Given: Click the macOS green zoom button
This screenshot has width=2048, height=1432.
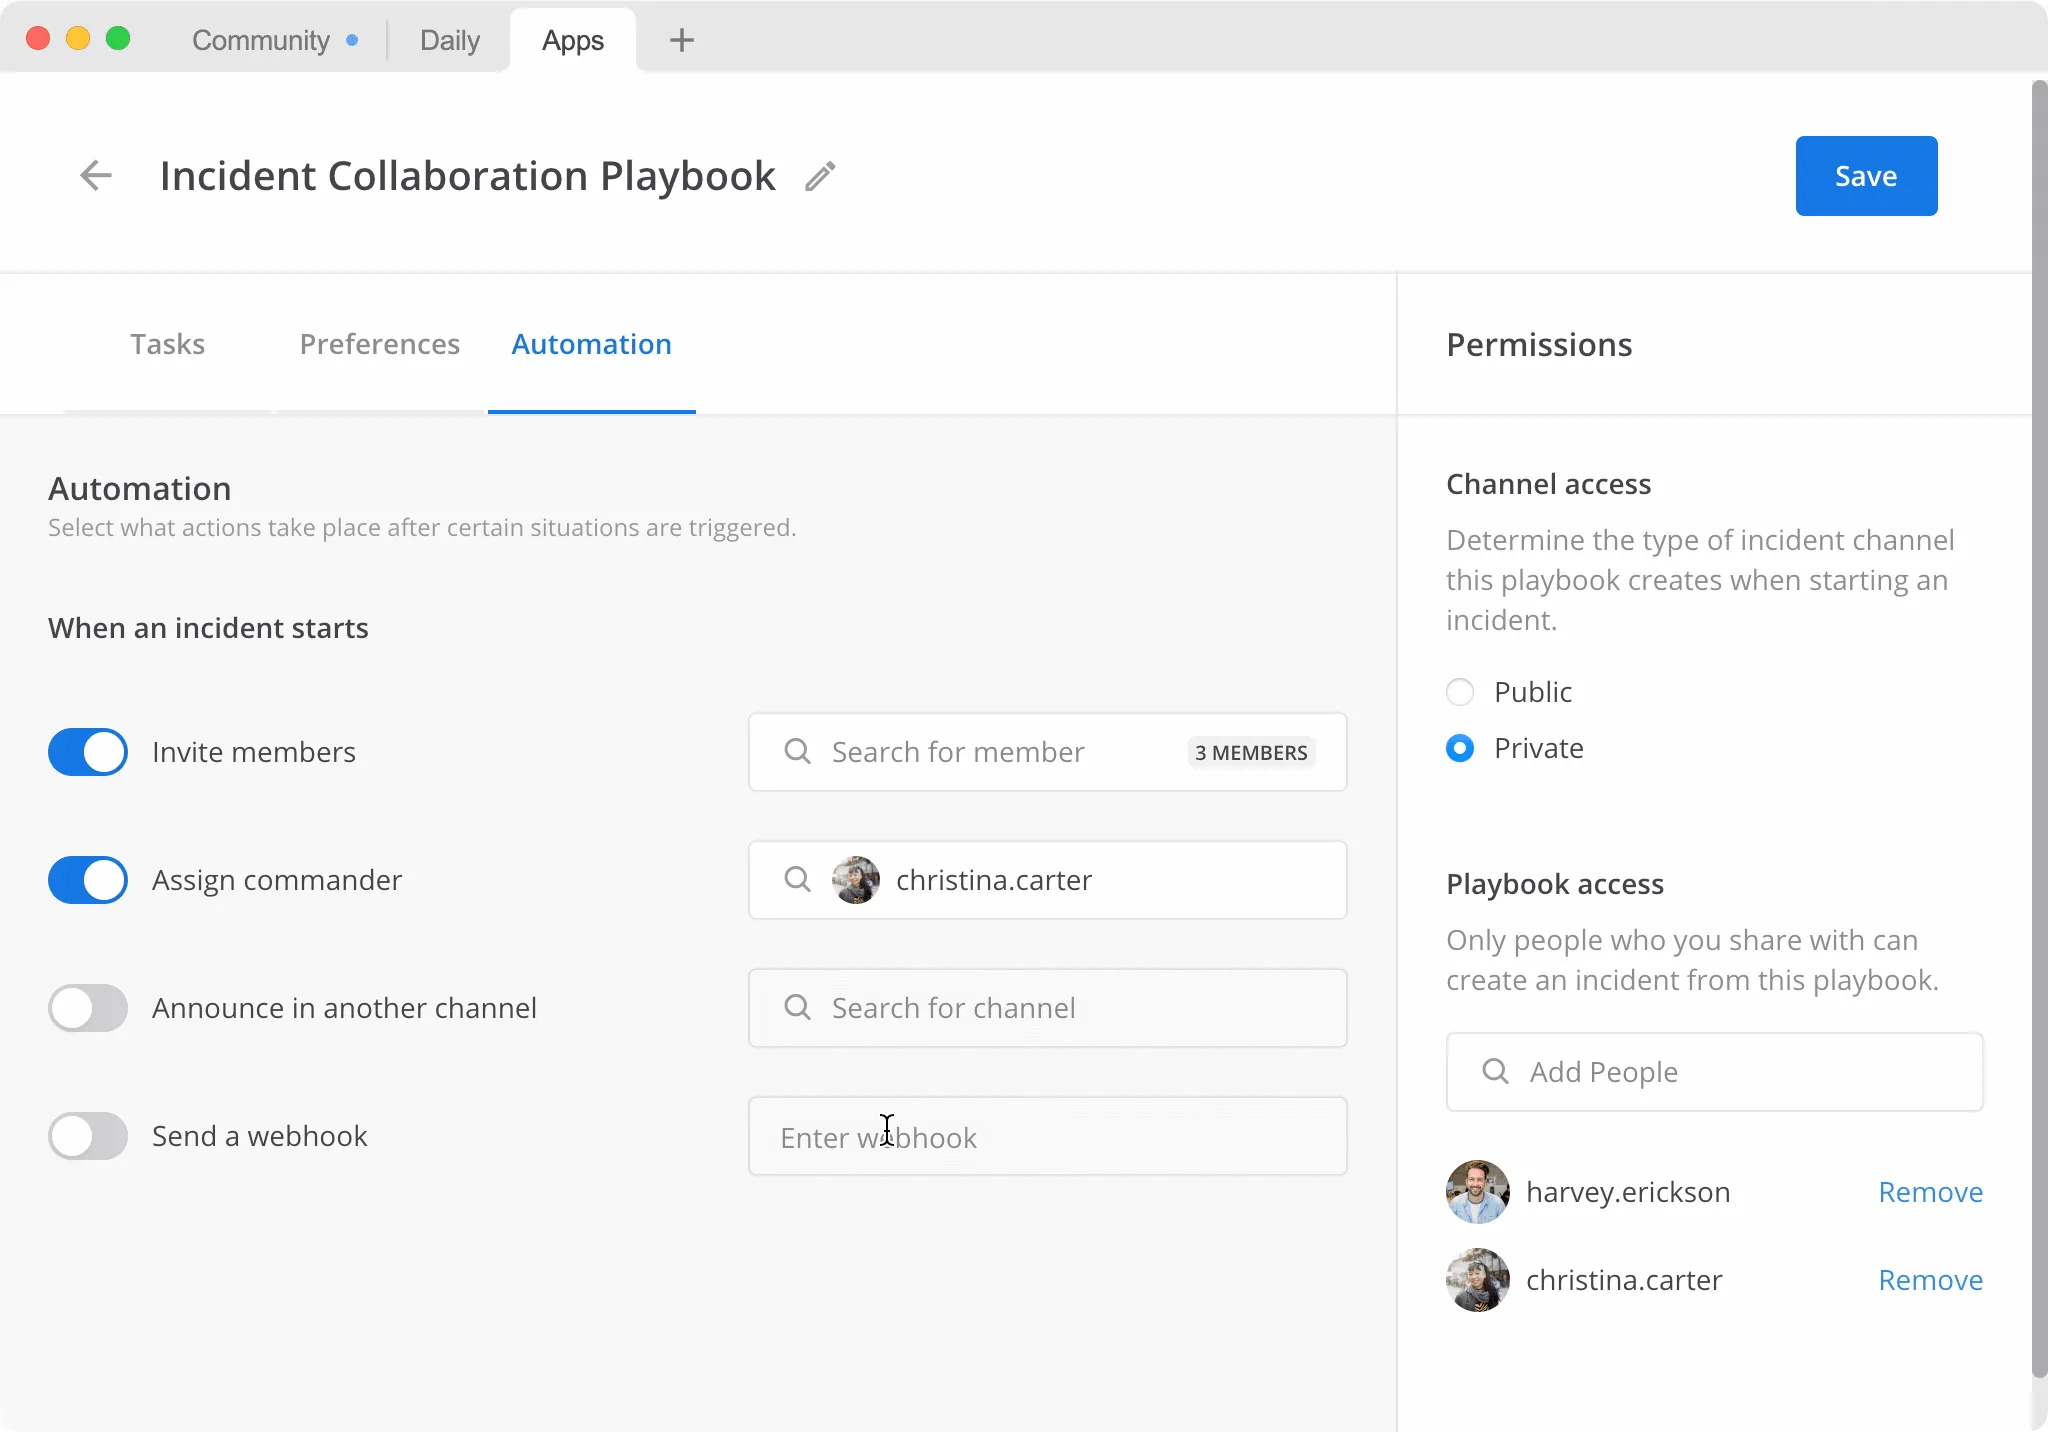Looking at the screenshot, I should point(118,38).
